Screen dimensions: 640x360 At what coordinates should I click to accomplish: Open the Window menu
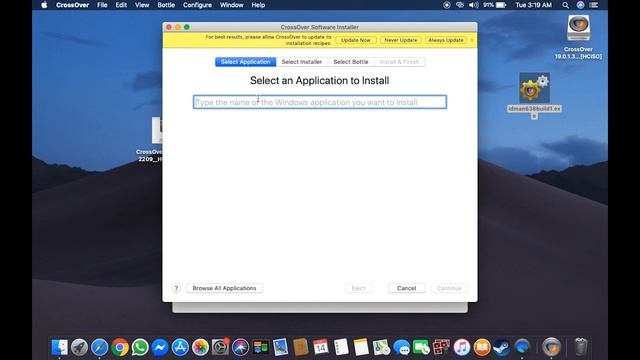(231, 5)
